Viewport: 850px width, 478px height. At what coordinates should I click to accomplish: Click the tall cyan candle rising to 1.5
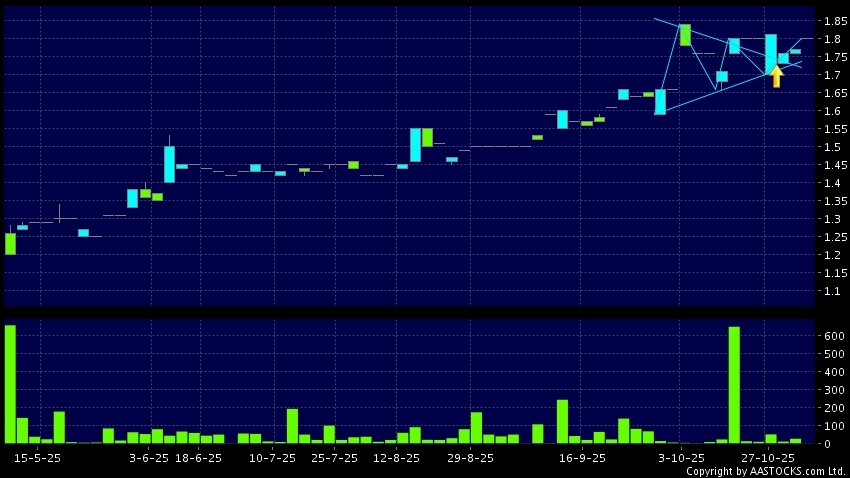pos(170,164)
